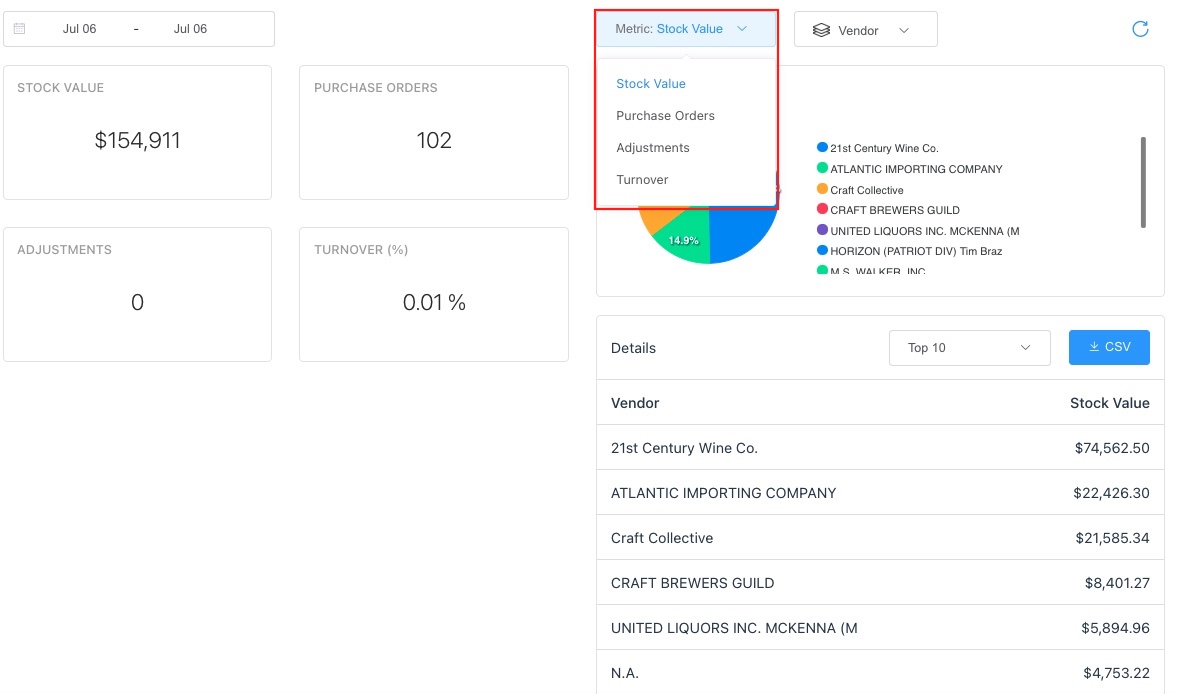The image size is (1179, 694).
Task: Choose Adjustments in the metric menu
Action: point(653,148)
